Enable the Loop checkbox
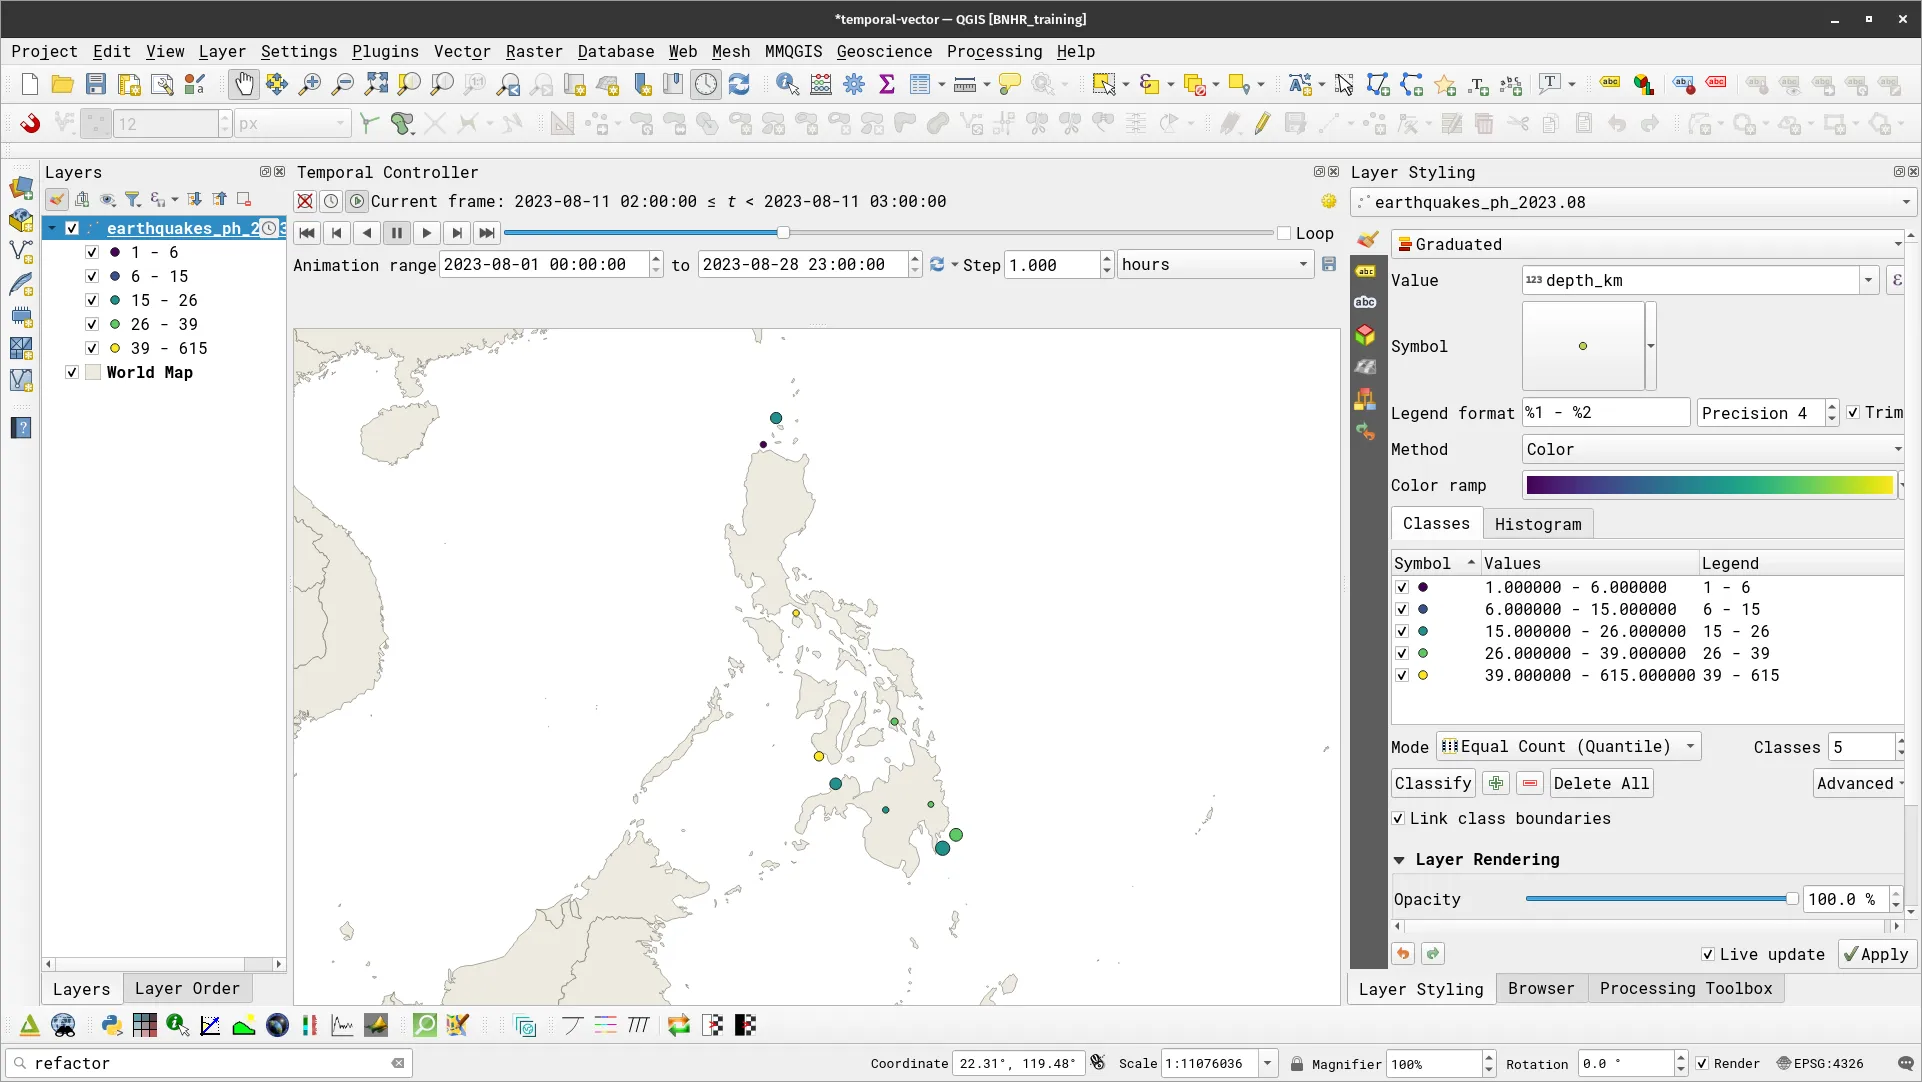The width and height of the screenshot is (1922, 1082). [1284, 233]
